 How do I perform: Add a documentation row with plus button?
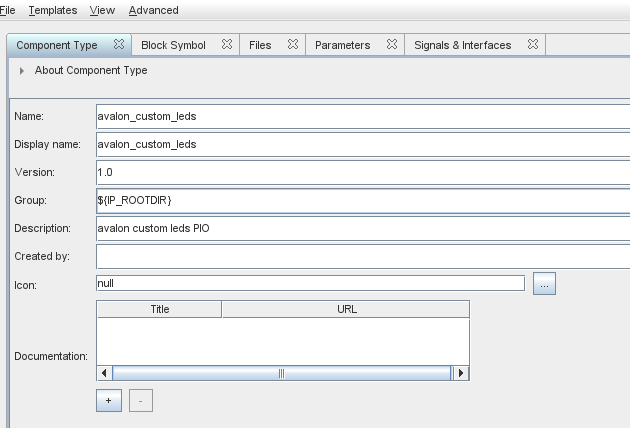(108, 401)
